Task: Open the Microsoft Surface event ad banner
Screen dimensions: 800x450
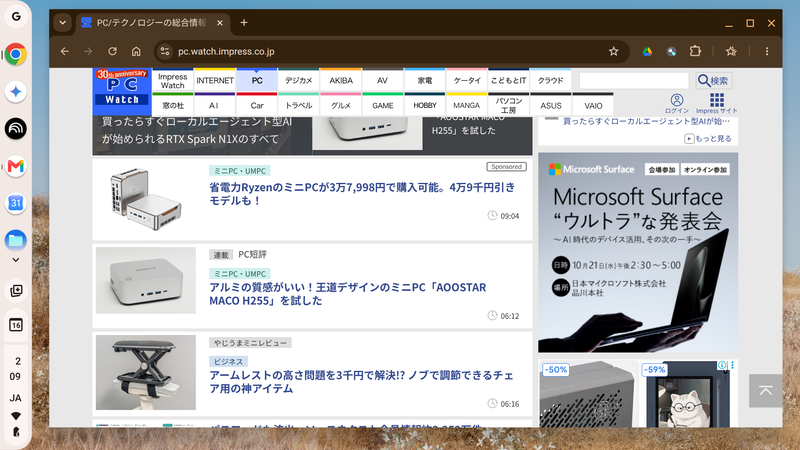Action: click(x=638, y=253)
